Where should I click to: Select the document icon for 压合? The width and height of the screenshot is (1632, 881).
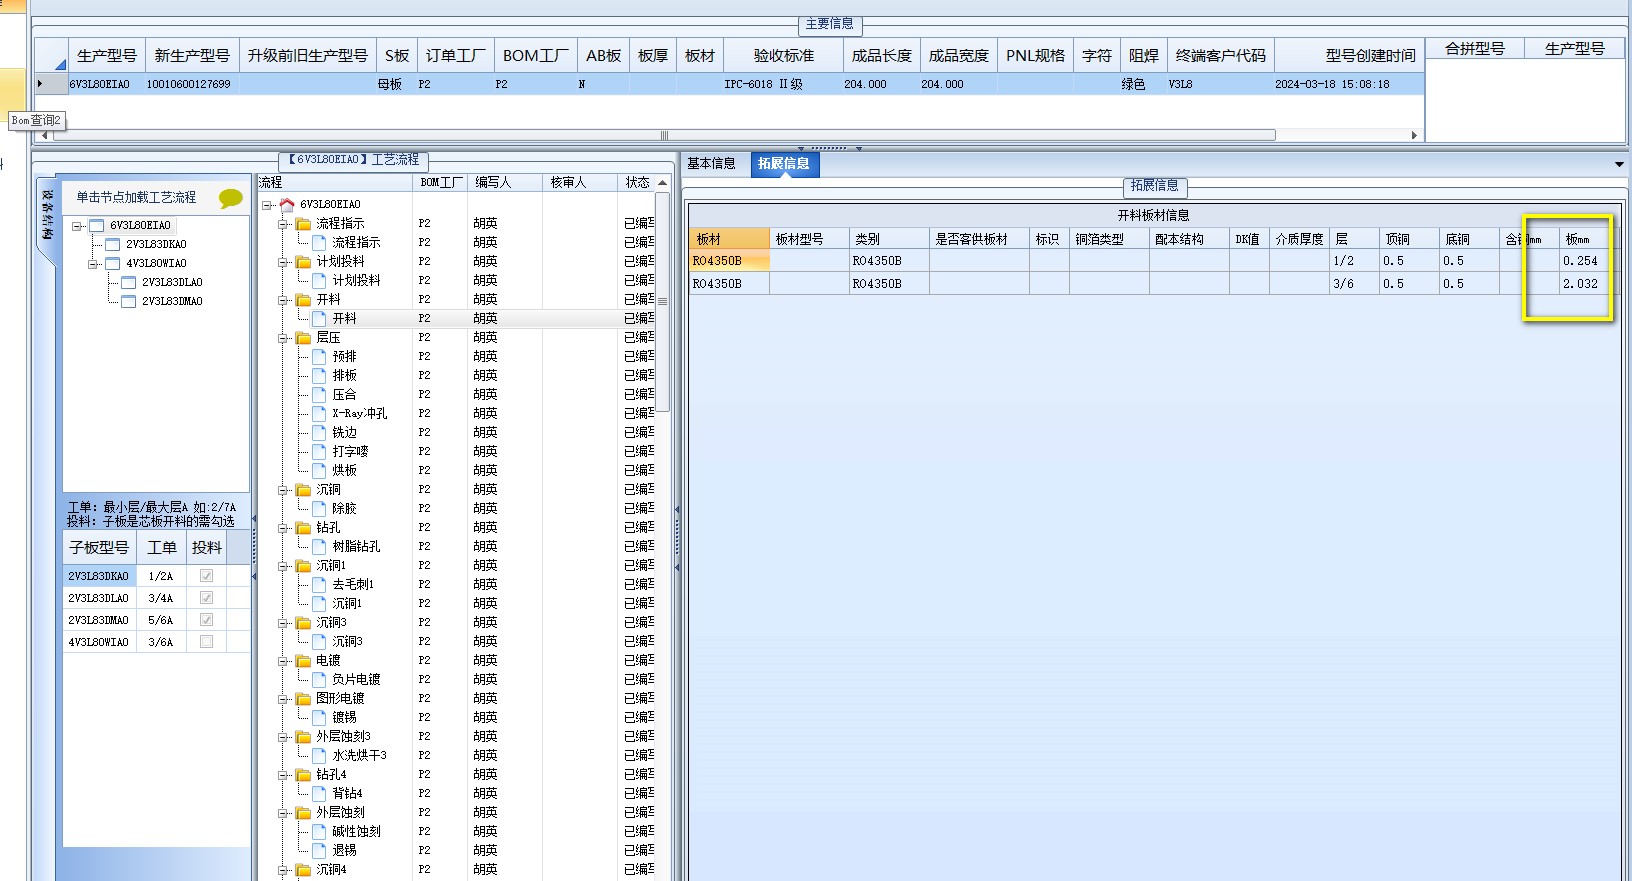(x=319, y=394)
